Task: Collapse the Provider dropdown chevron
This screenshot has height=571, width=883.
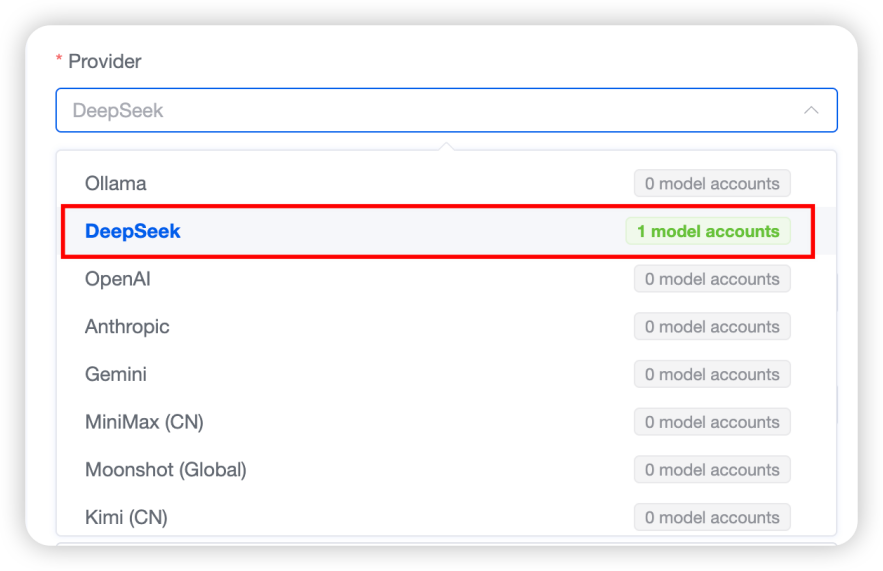Action: [811, 110]
